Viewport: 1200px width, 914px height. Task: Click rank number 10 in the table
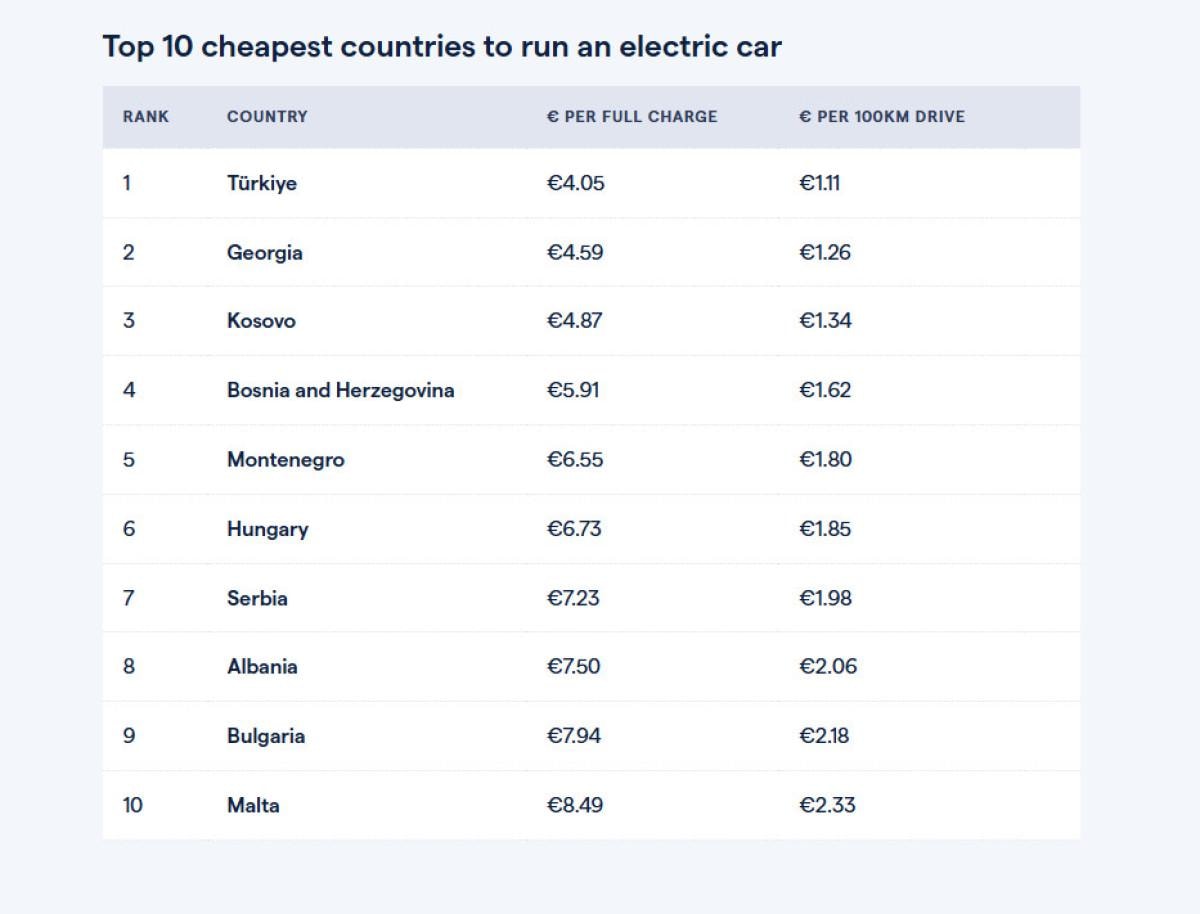pyautogui.click(x=133, y=805)
